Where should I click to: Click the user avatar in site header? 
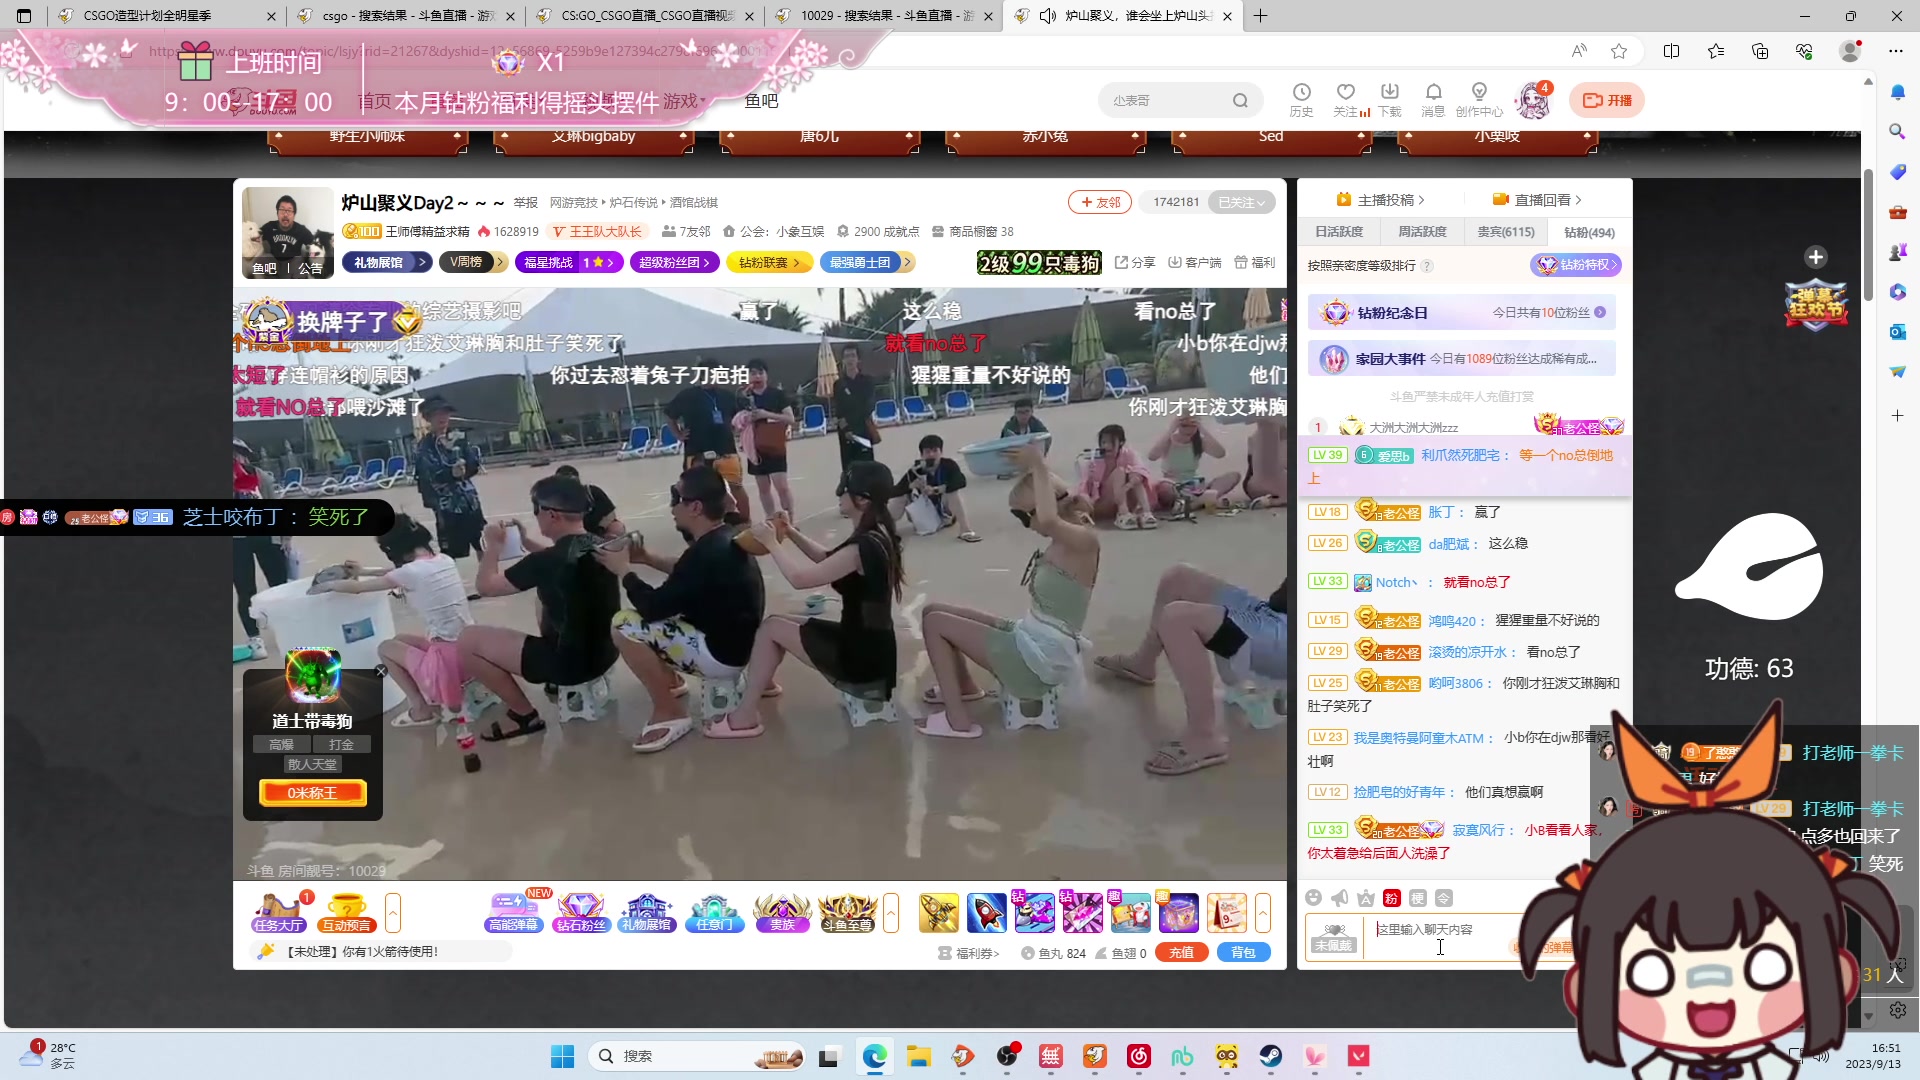pyautogui.click(x=1533, y=100)
